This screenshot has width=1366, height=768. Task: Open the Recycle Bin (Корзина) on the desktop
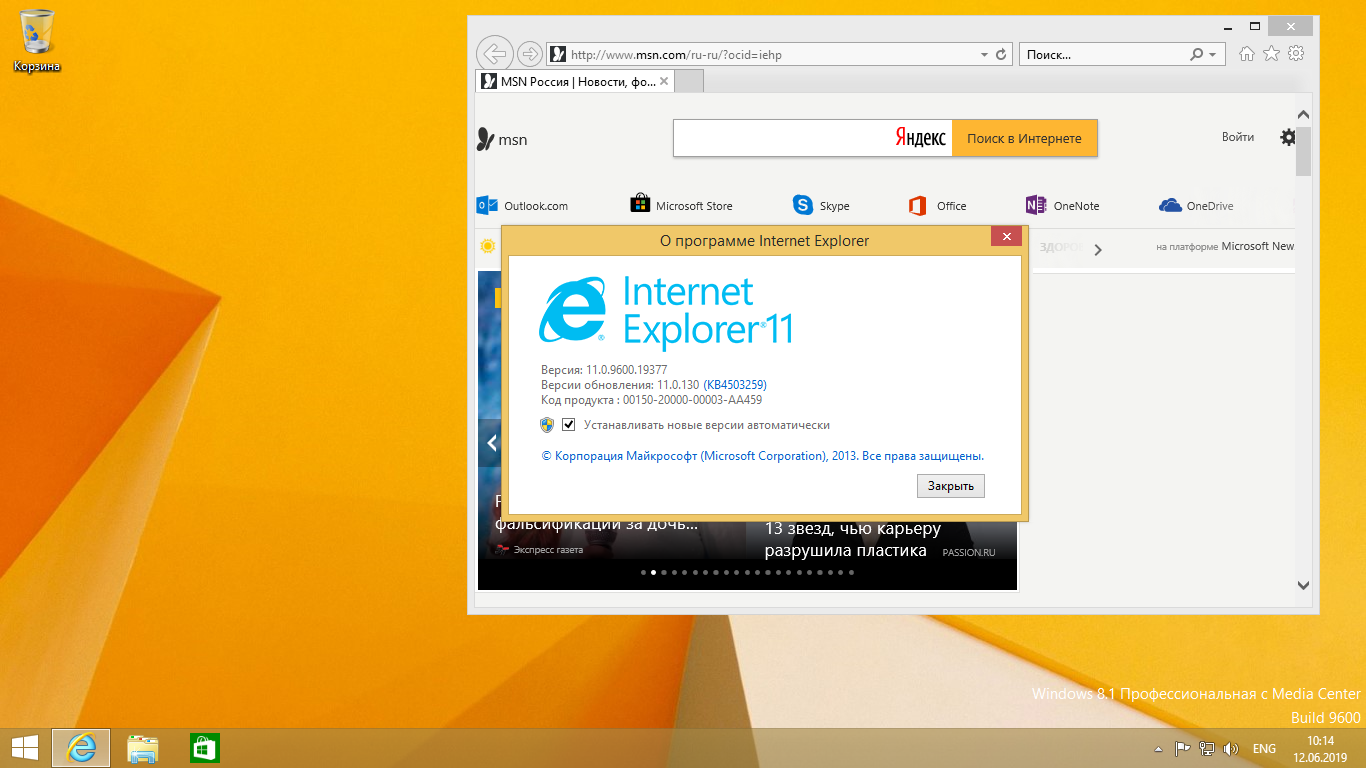37,42
